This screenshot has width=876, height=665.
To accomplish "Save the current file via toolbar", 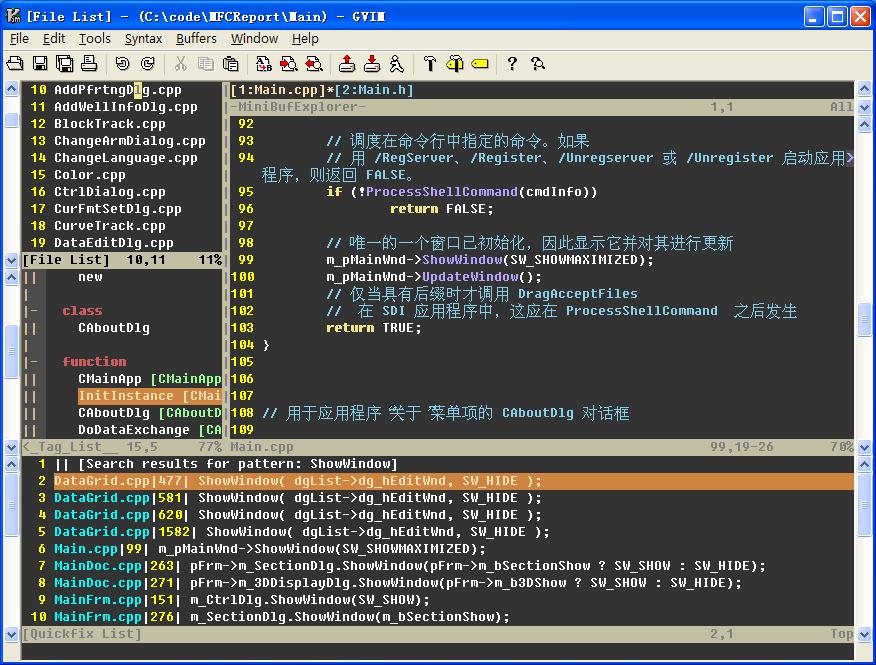I will coord(40,64).
